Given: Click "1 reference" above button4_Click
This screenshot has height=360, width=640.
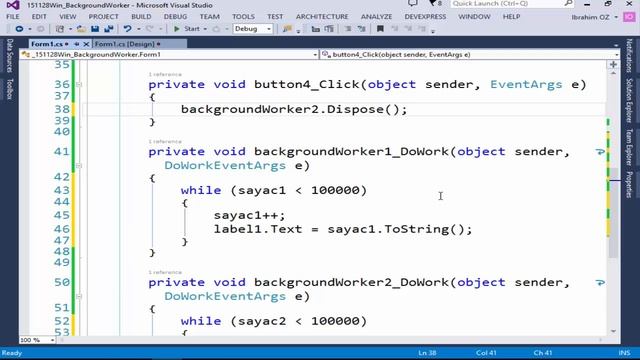Looking at the screenshot, I should (x=165, y=74).
